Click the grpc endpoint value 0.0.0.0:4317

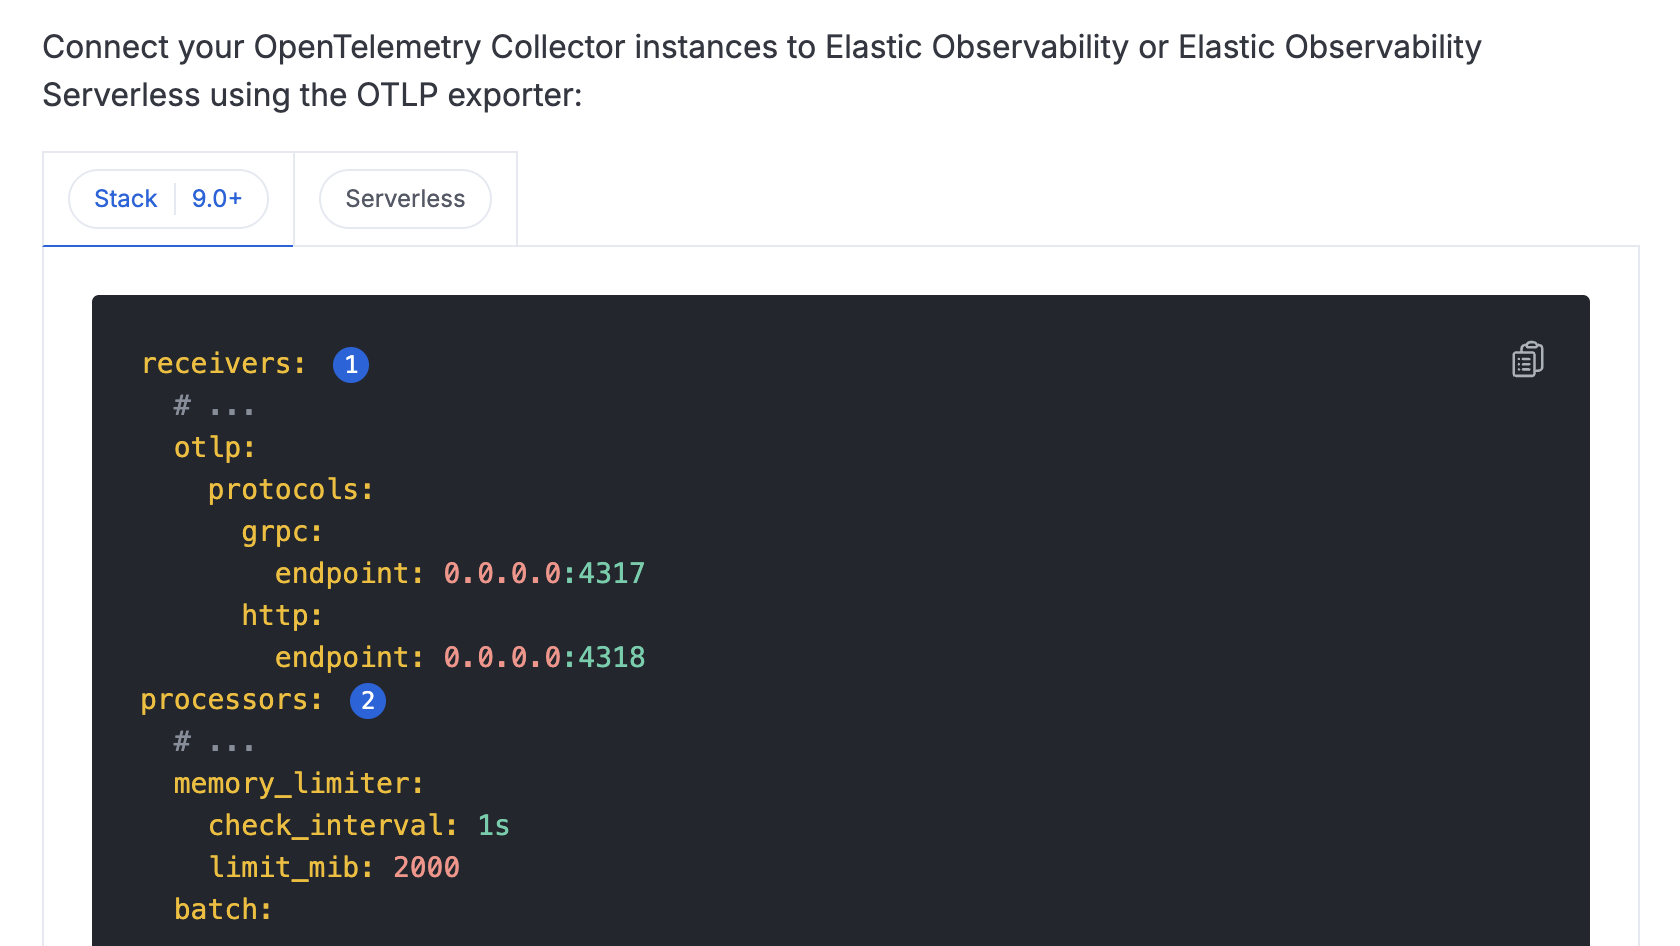pyautogui.click(x=544, y=574)
